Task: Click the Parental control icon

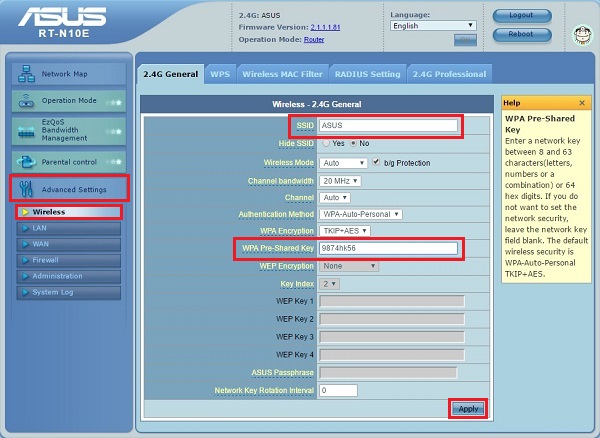Action: (x=26, y=162)
